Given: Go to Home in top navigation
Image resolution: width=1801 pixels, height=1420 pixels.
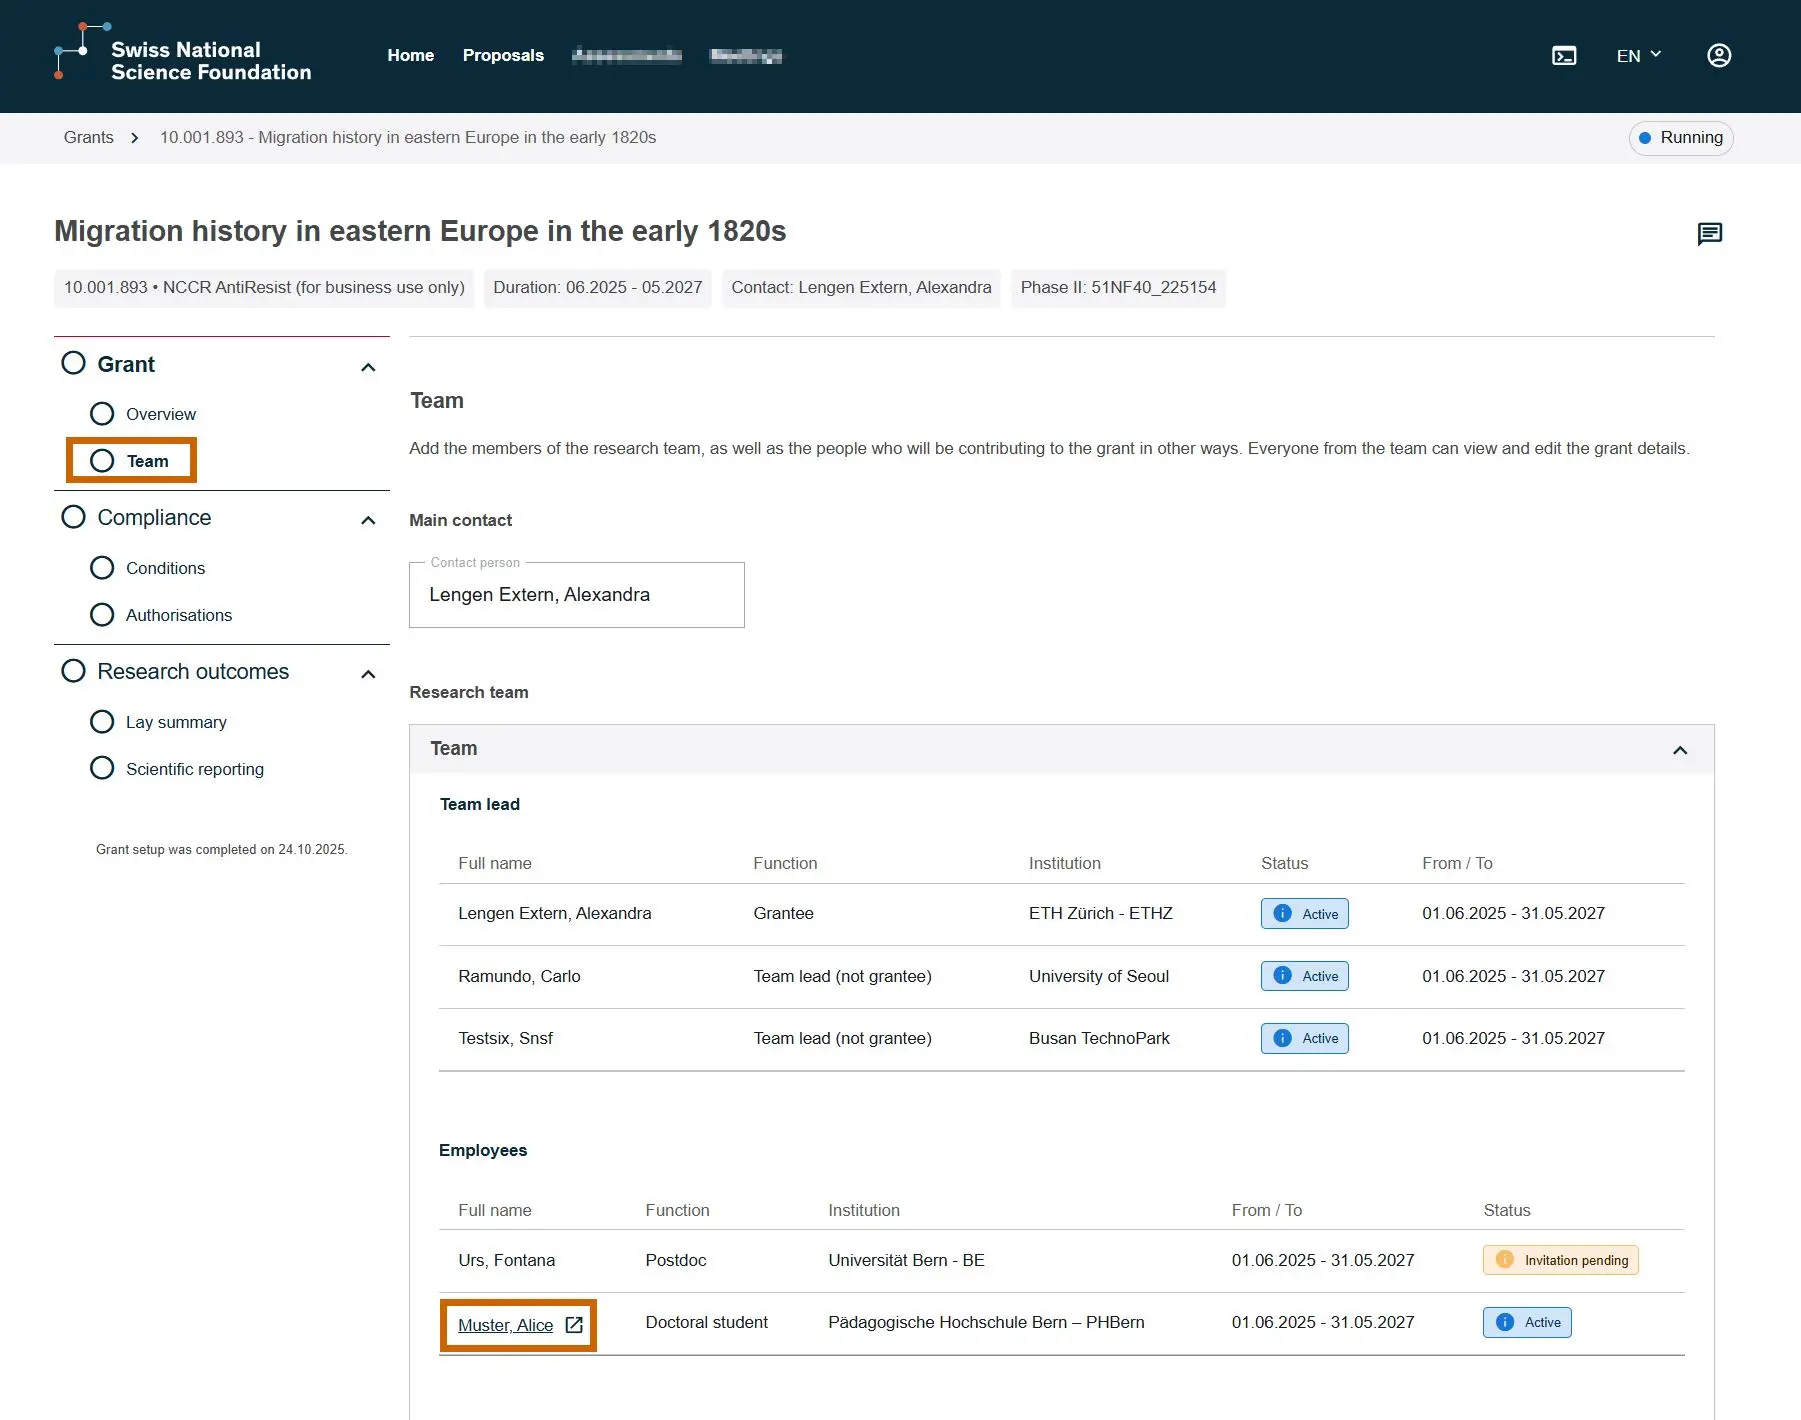Looking at the screenshot, I should pyautogui.click(x=411, y=56).
